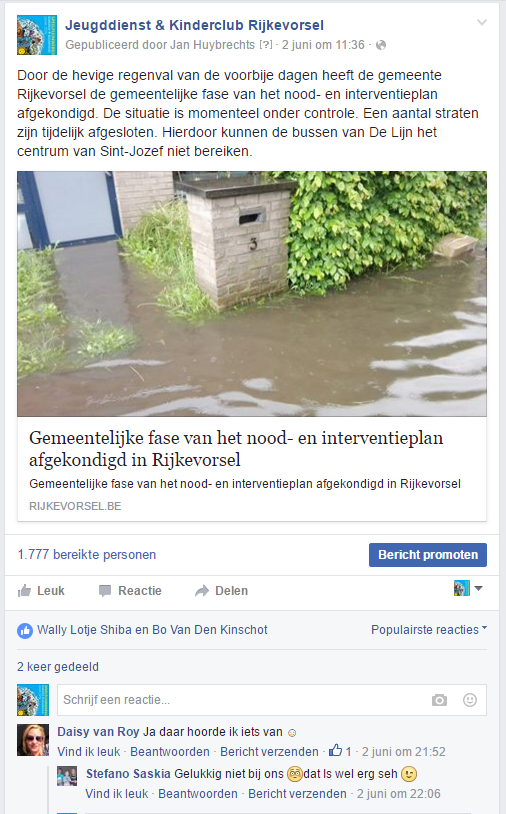Open the post options chevron menu

(x=482, y=23)
